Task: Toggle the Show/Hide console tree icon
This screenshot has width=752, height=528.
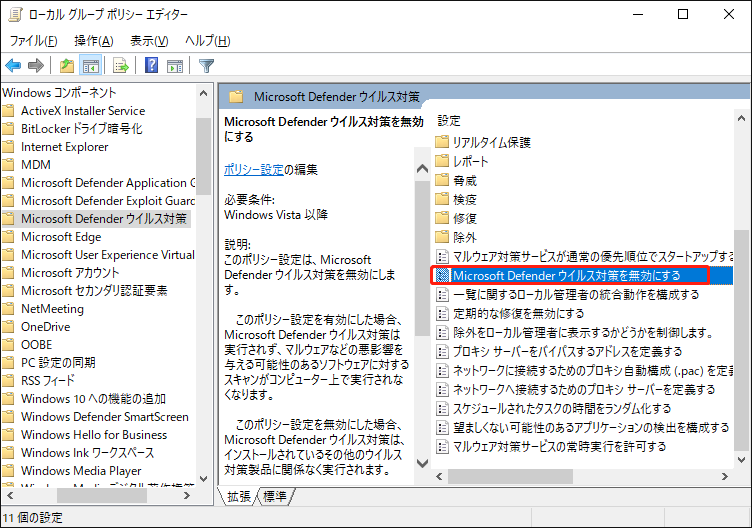Action: [x=91, y=65]
